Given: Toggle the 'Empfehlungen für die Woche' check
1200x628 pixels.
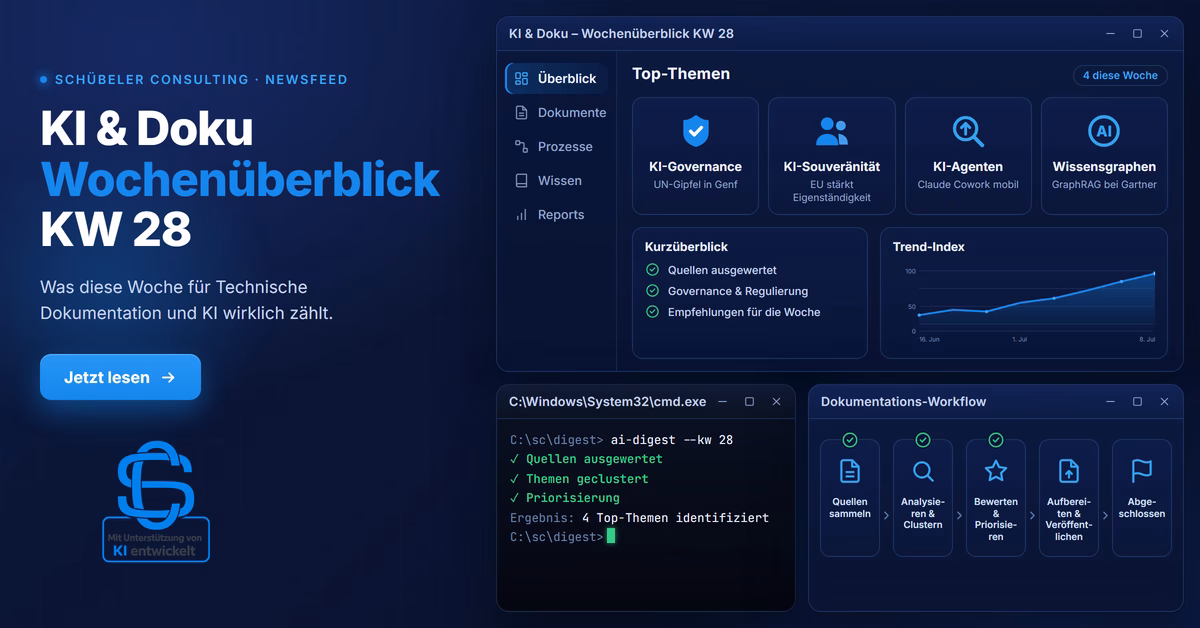Looking at the screenshot, I should pos(652,312).
